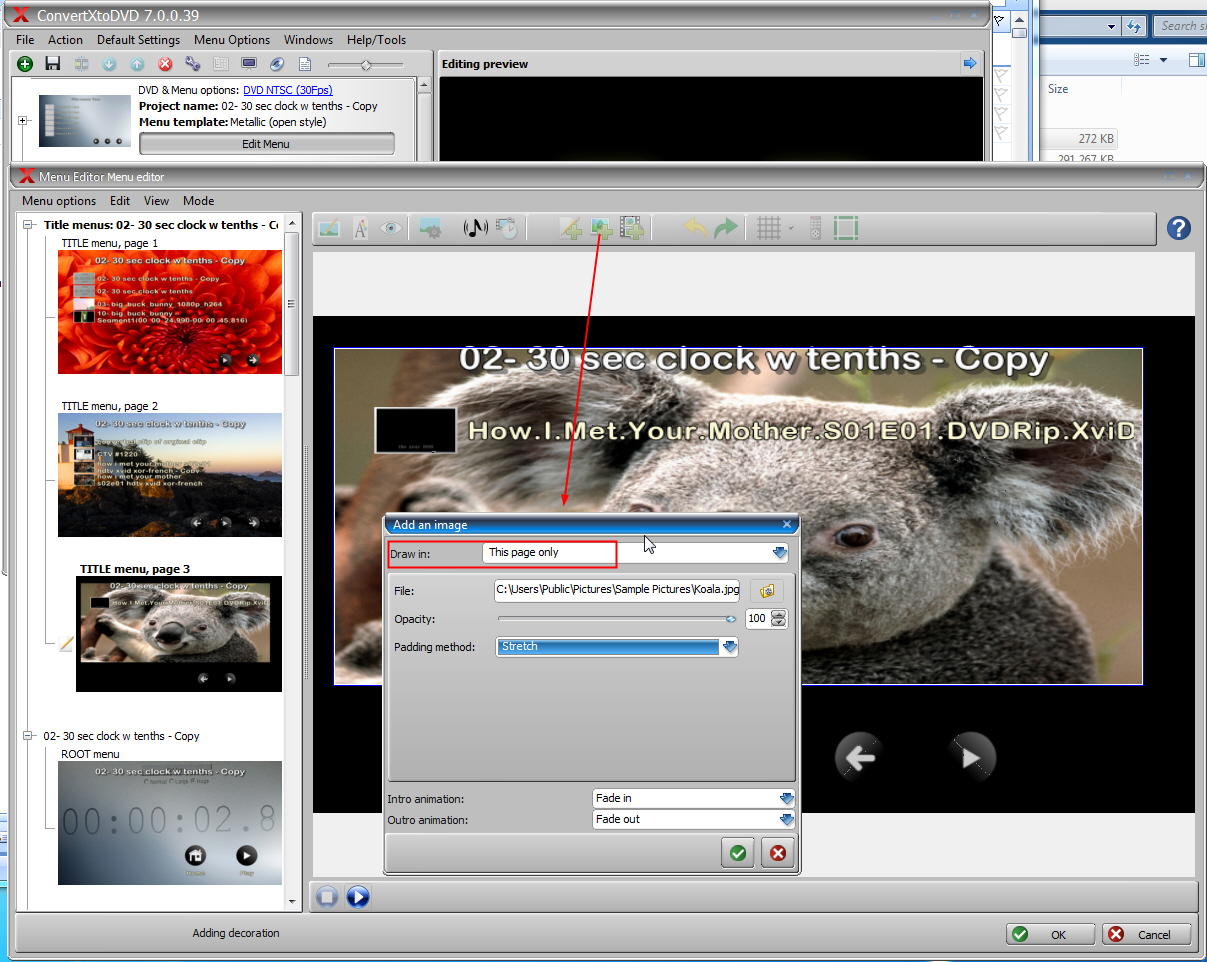This screenshot has height=962, width=1207.
Task: Click the stop button below the preview
Action: [x=326, y=897]
